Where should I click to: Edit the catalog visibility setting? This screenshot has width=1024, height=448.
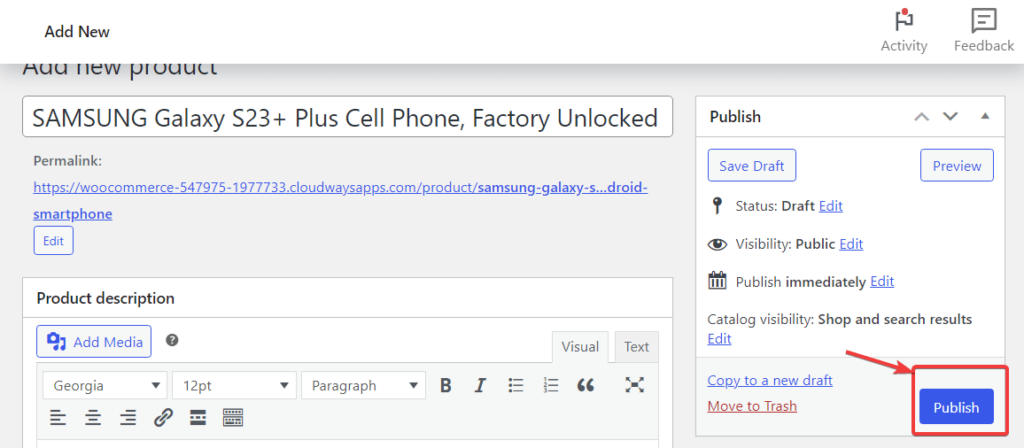719,339
